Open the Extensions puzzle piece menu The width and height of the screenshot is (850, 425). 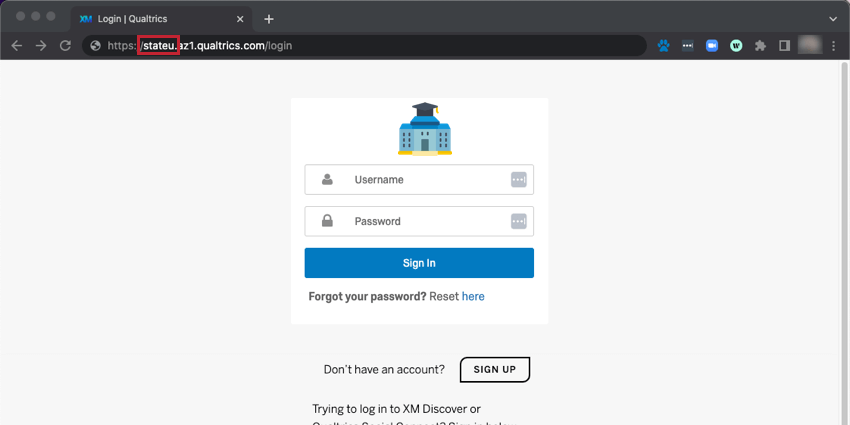pyautogui.click(x=761, y=46)
